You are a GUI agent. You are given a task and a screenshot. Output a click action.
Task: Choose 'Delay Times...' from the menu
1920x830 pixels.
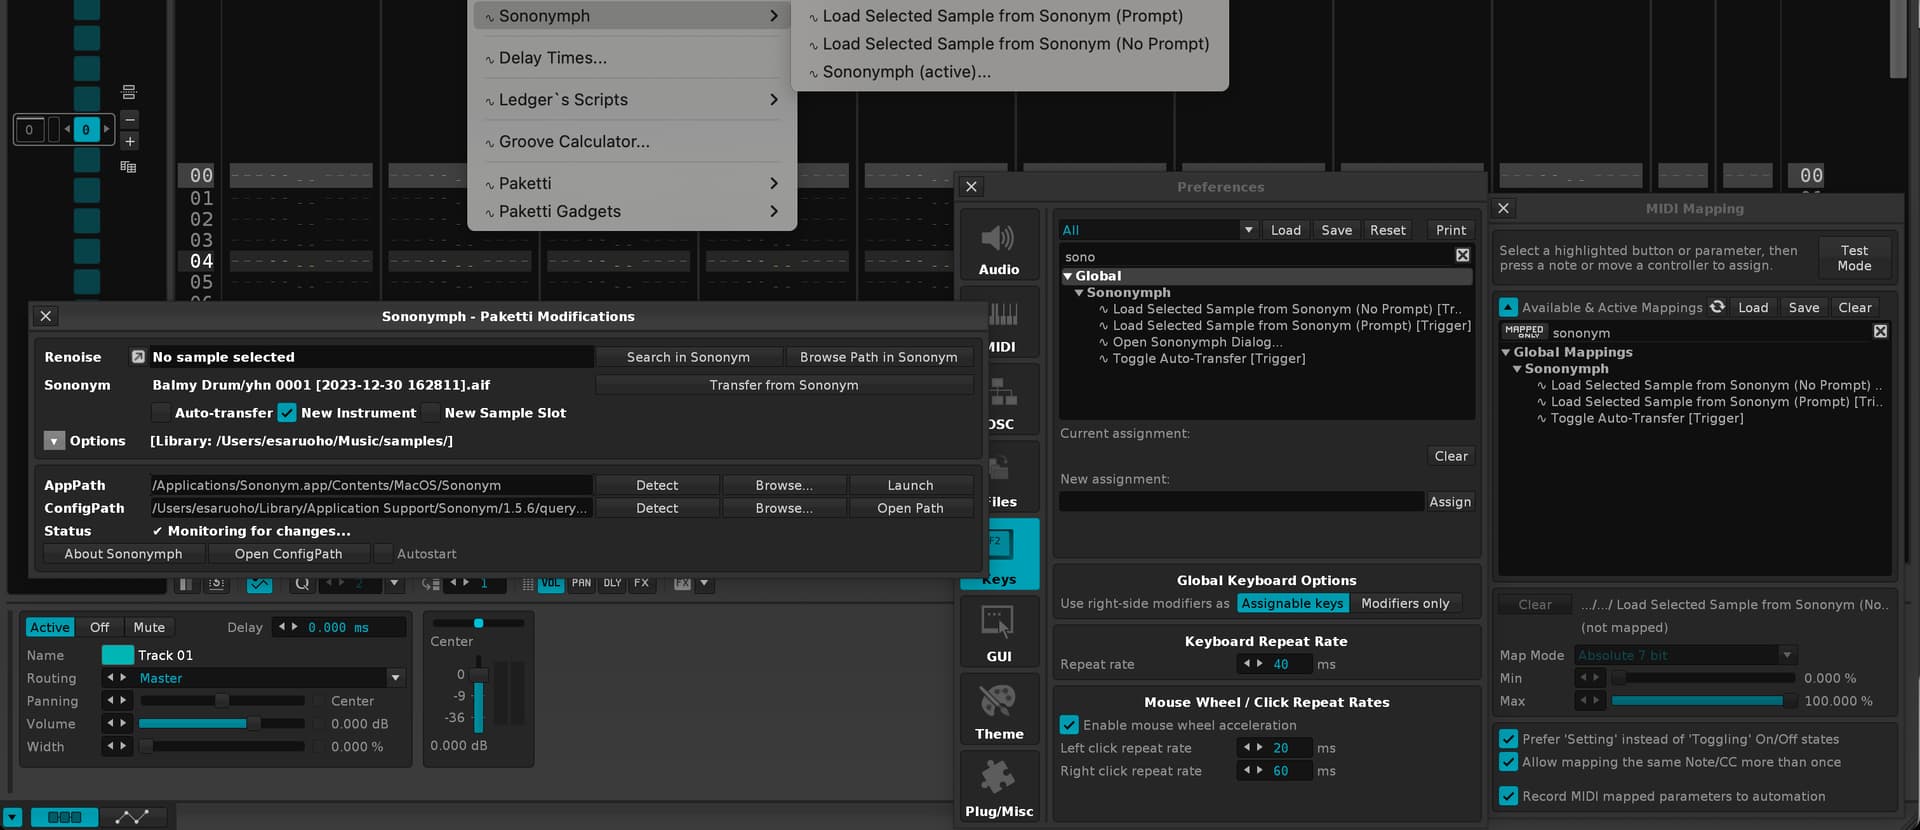point(632,58)
